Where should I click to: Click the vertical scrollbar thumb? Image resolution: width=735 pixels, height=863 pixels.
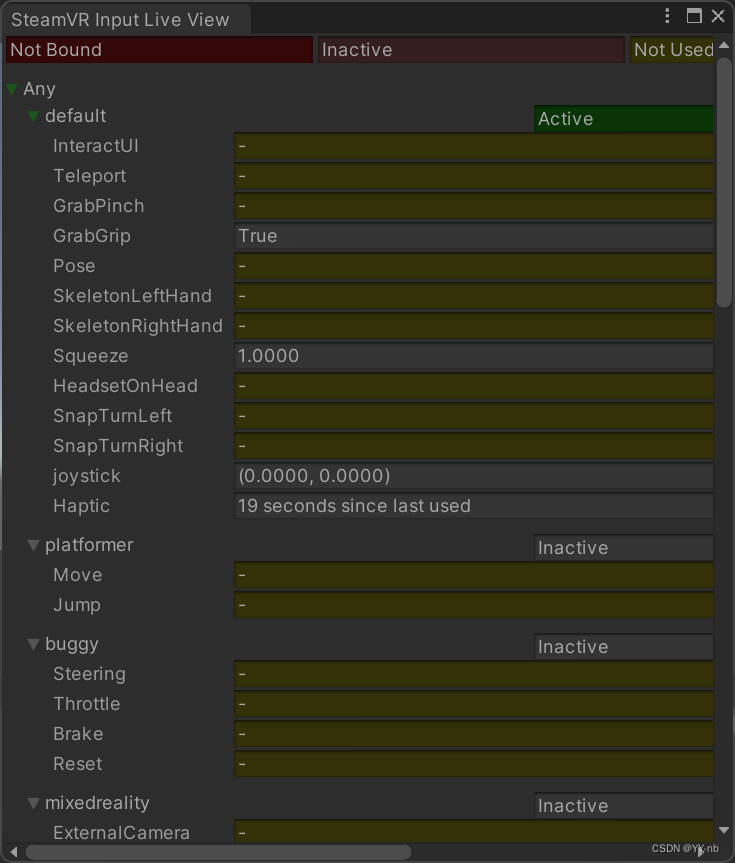724,182
